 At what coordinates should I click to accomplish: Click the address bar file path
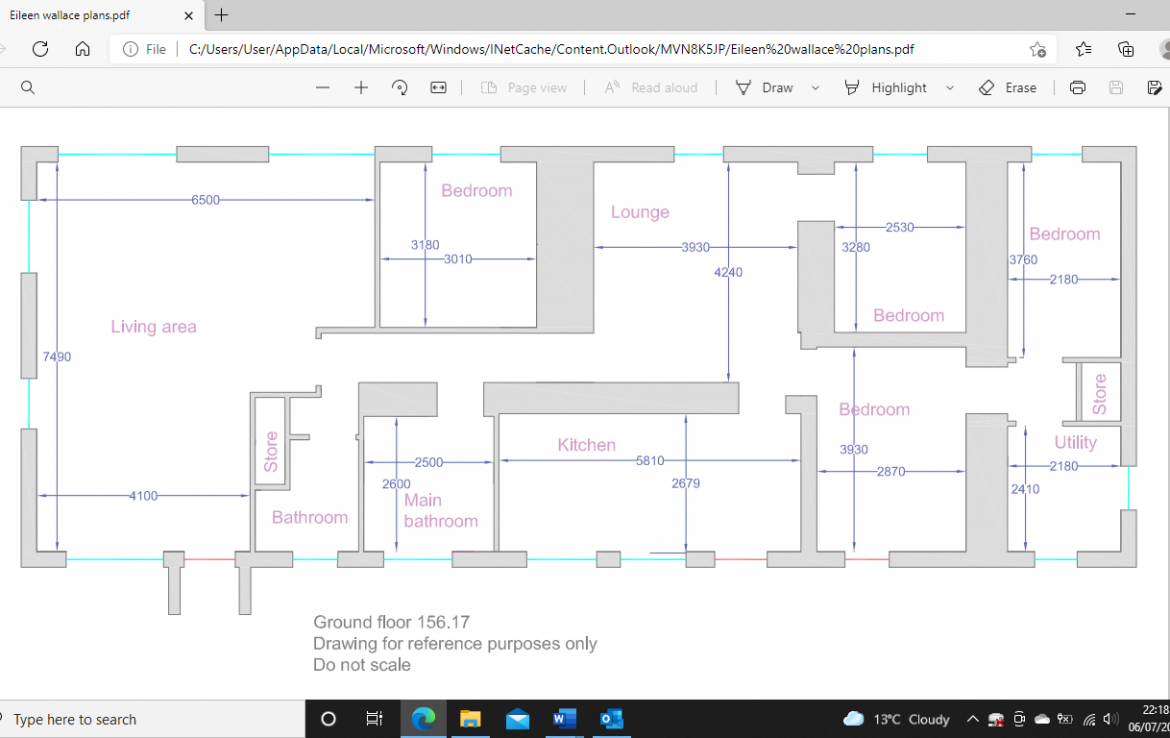tap(550, 49)
